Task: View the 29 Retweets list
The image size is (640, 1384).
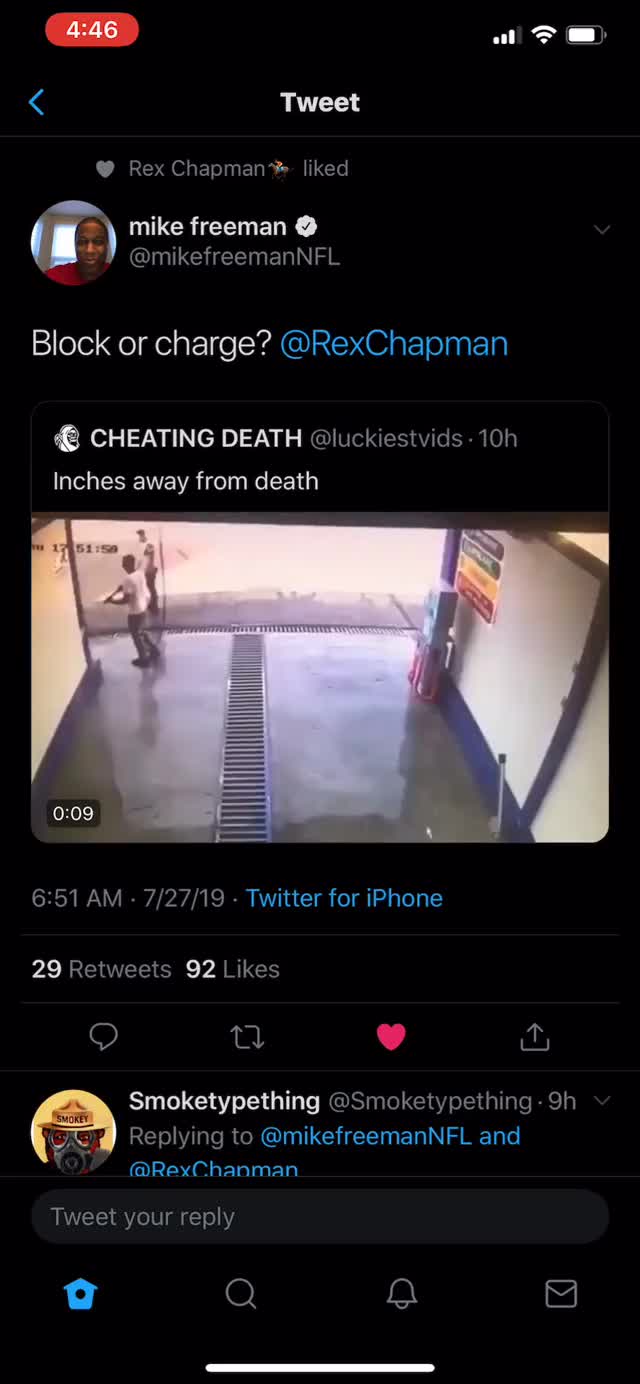Action: [101, 969]
